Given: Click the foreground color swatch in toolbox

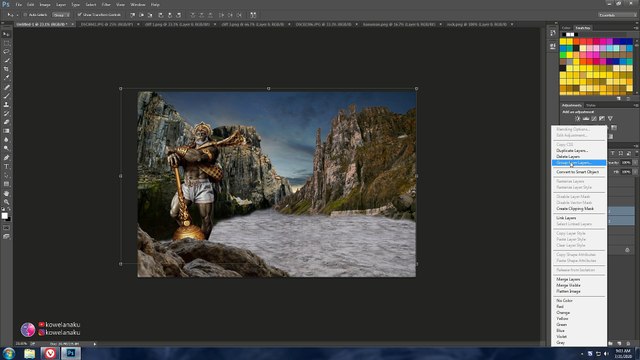Looking at the screenshot, I should (x=4, y=216).
